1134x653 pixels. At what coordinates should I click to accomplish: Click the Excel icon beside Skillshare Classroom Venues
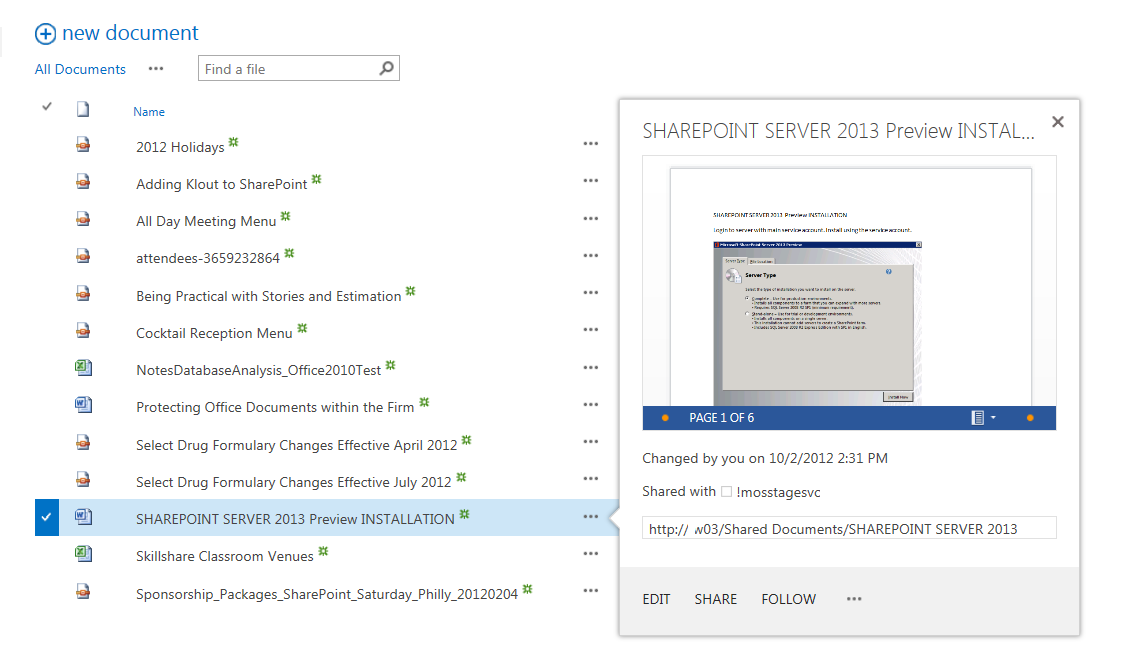point(82,551)
